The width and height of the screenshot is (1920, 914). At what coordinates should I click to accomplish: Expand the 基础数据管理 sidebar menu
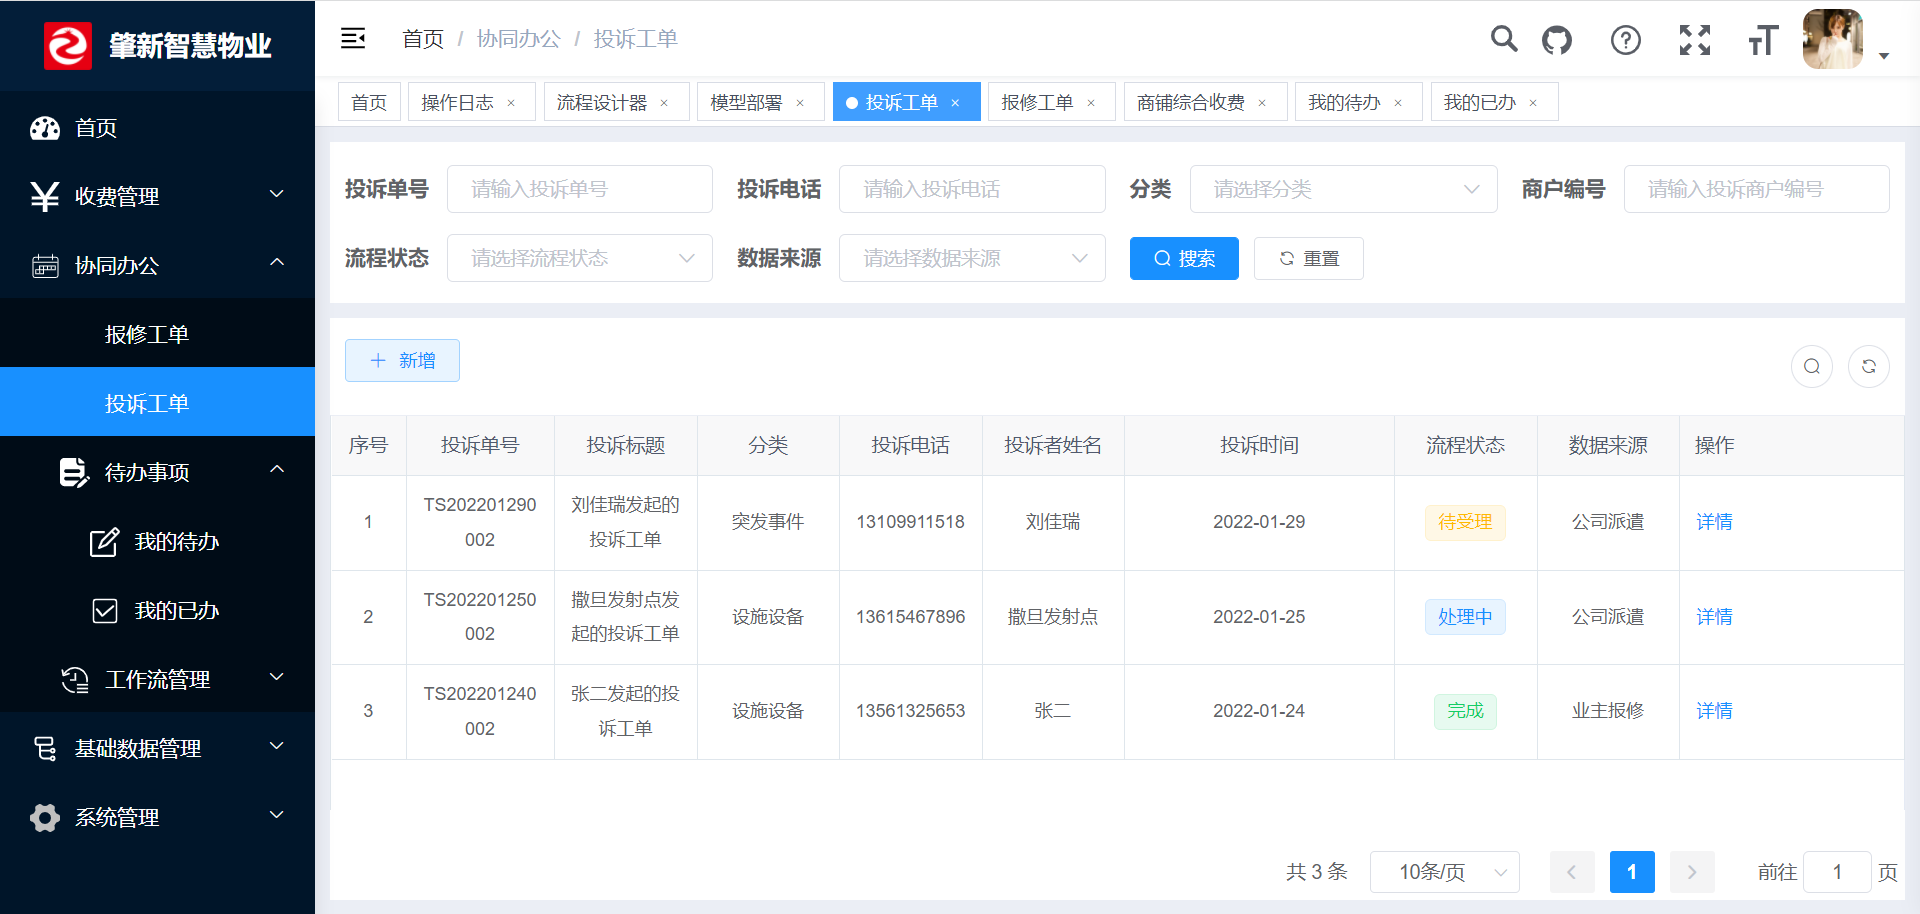coord(157,748)
